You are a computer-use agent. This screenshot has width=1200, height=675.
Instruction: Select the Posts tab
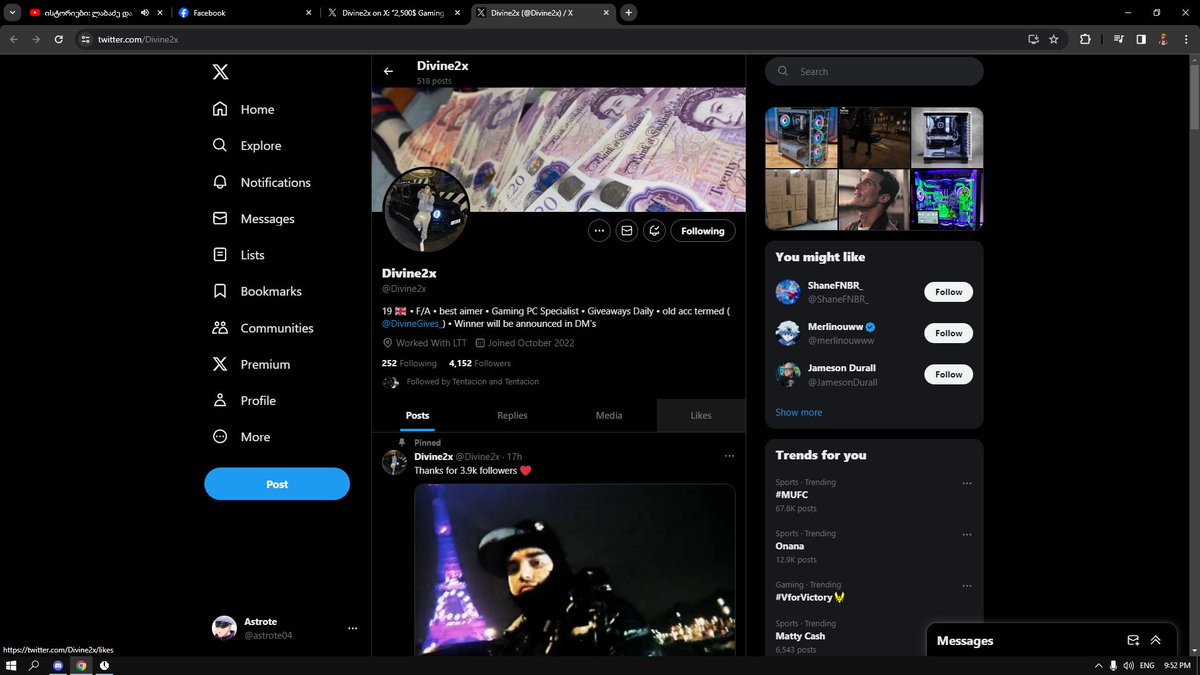click(418, 415)
